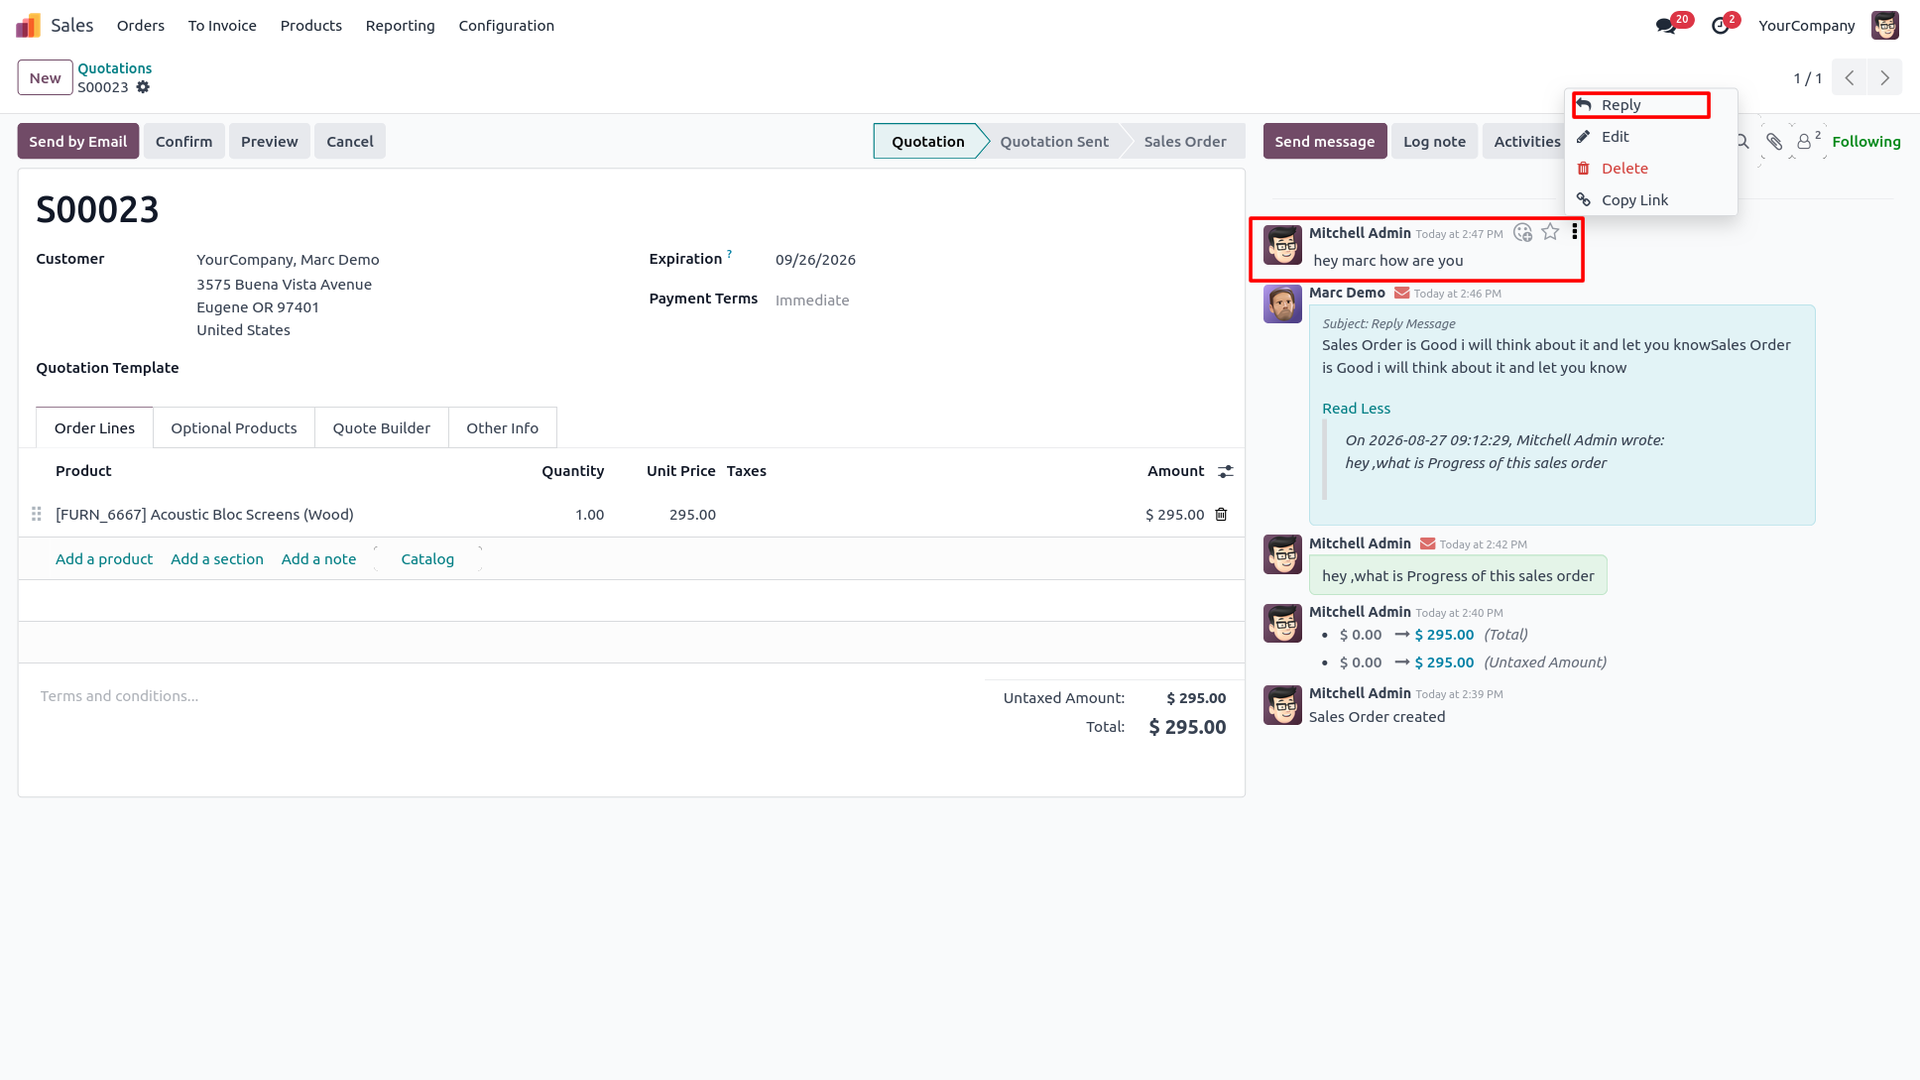The width and height of the screenshot is (1920, 1080).
Task: Open the activities clock icon
Action: [1720, 26]
